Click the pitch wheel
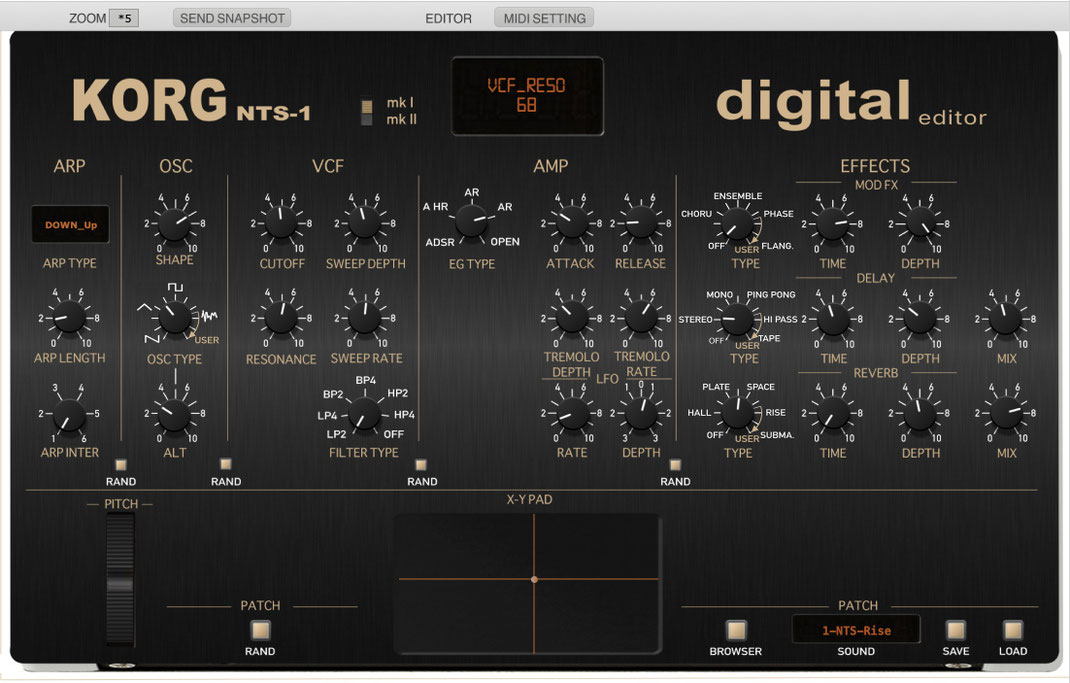1070x683 pixels. [x=121, y=580]
